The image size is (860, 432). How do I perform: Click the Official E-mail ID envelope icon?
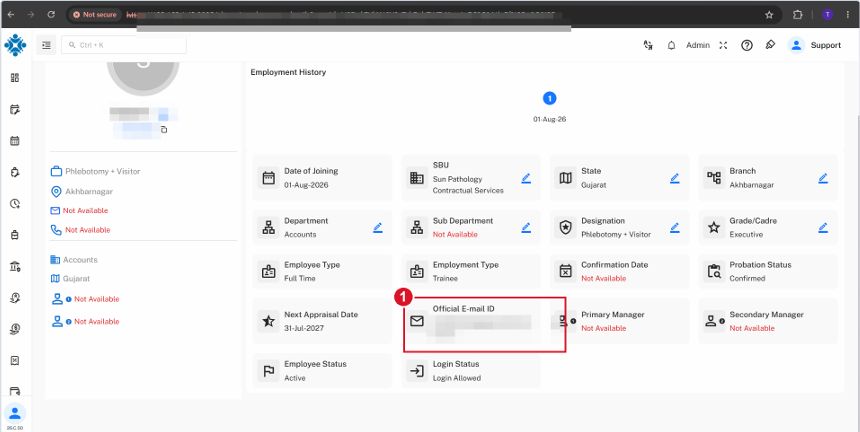coord(417,321)
